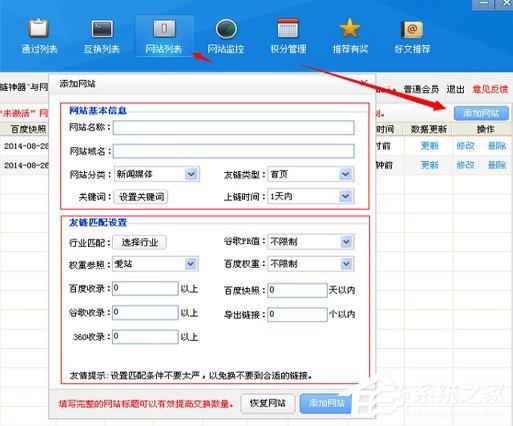Click the 网站名称 input field
The image size is (513, 426).
[234, 128]
